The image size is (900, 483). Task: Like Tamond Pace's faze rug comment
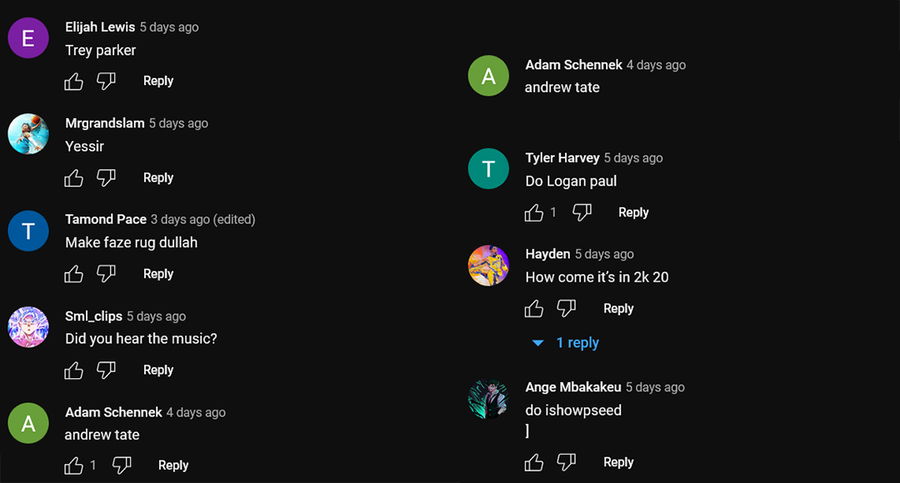[74, 274]
